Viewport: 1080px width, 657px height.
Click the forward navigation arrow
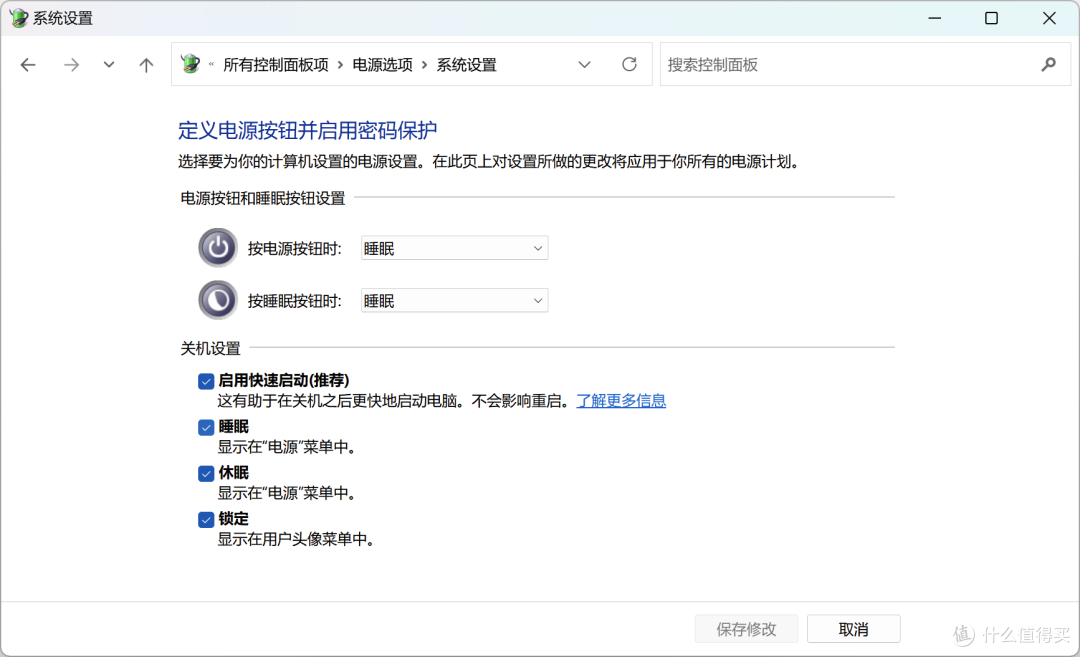click(x=71, y=65)
